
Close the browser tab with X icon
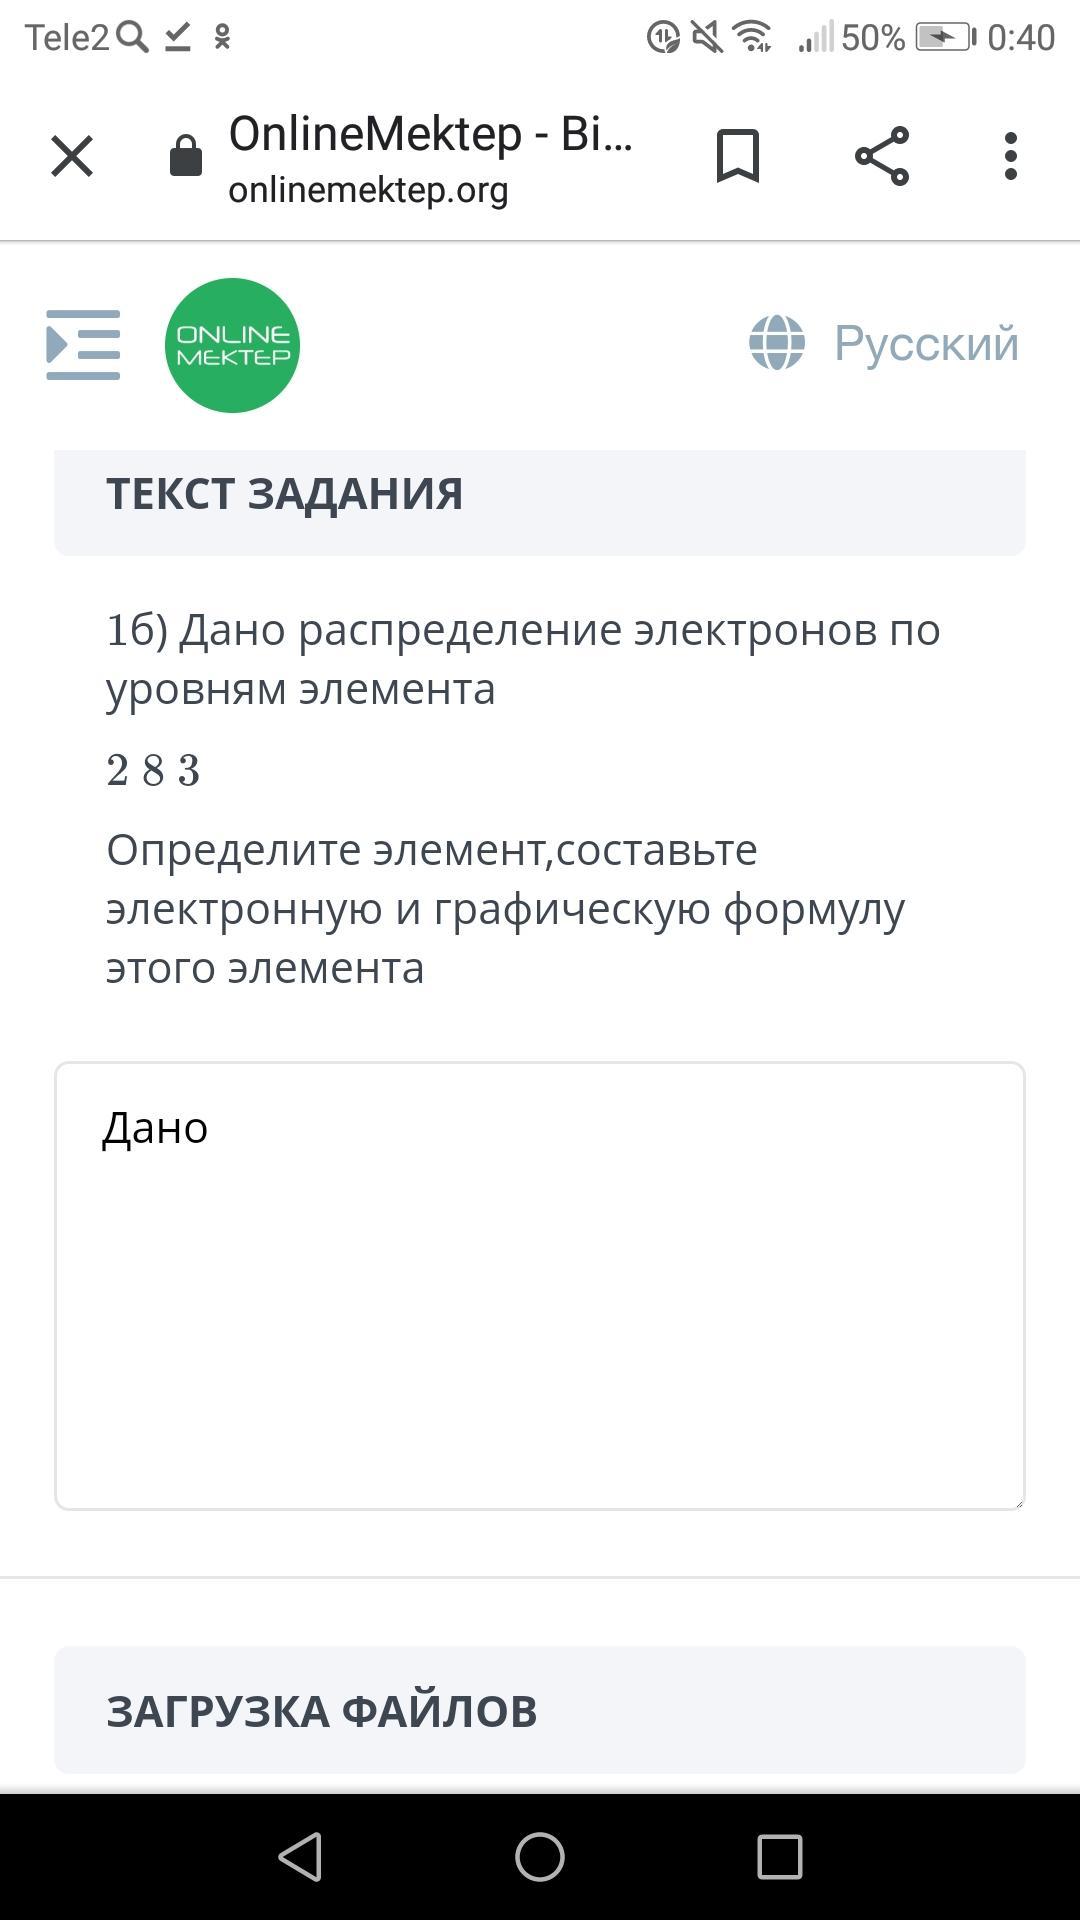click(72, 156)
